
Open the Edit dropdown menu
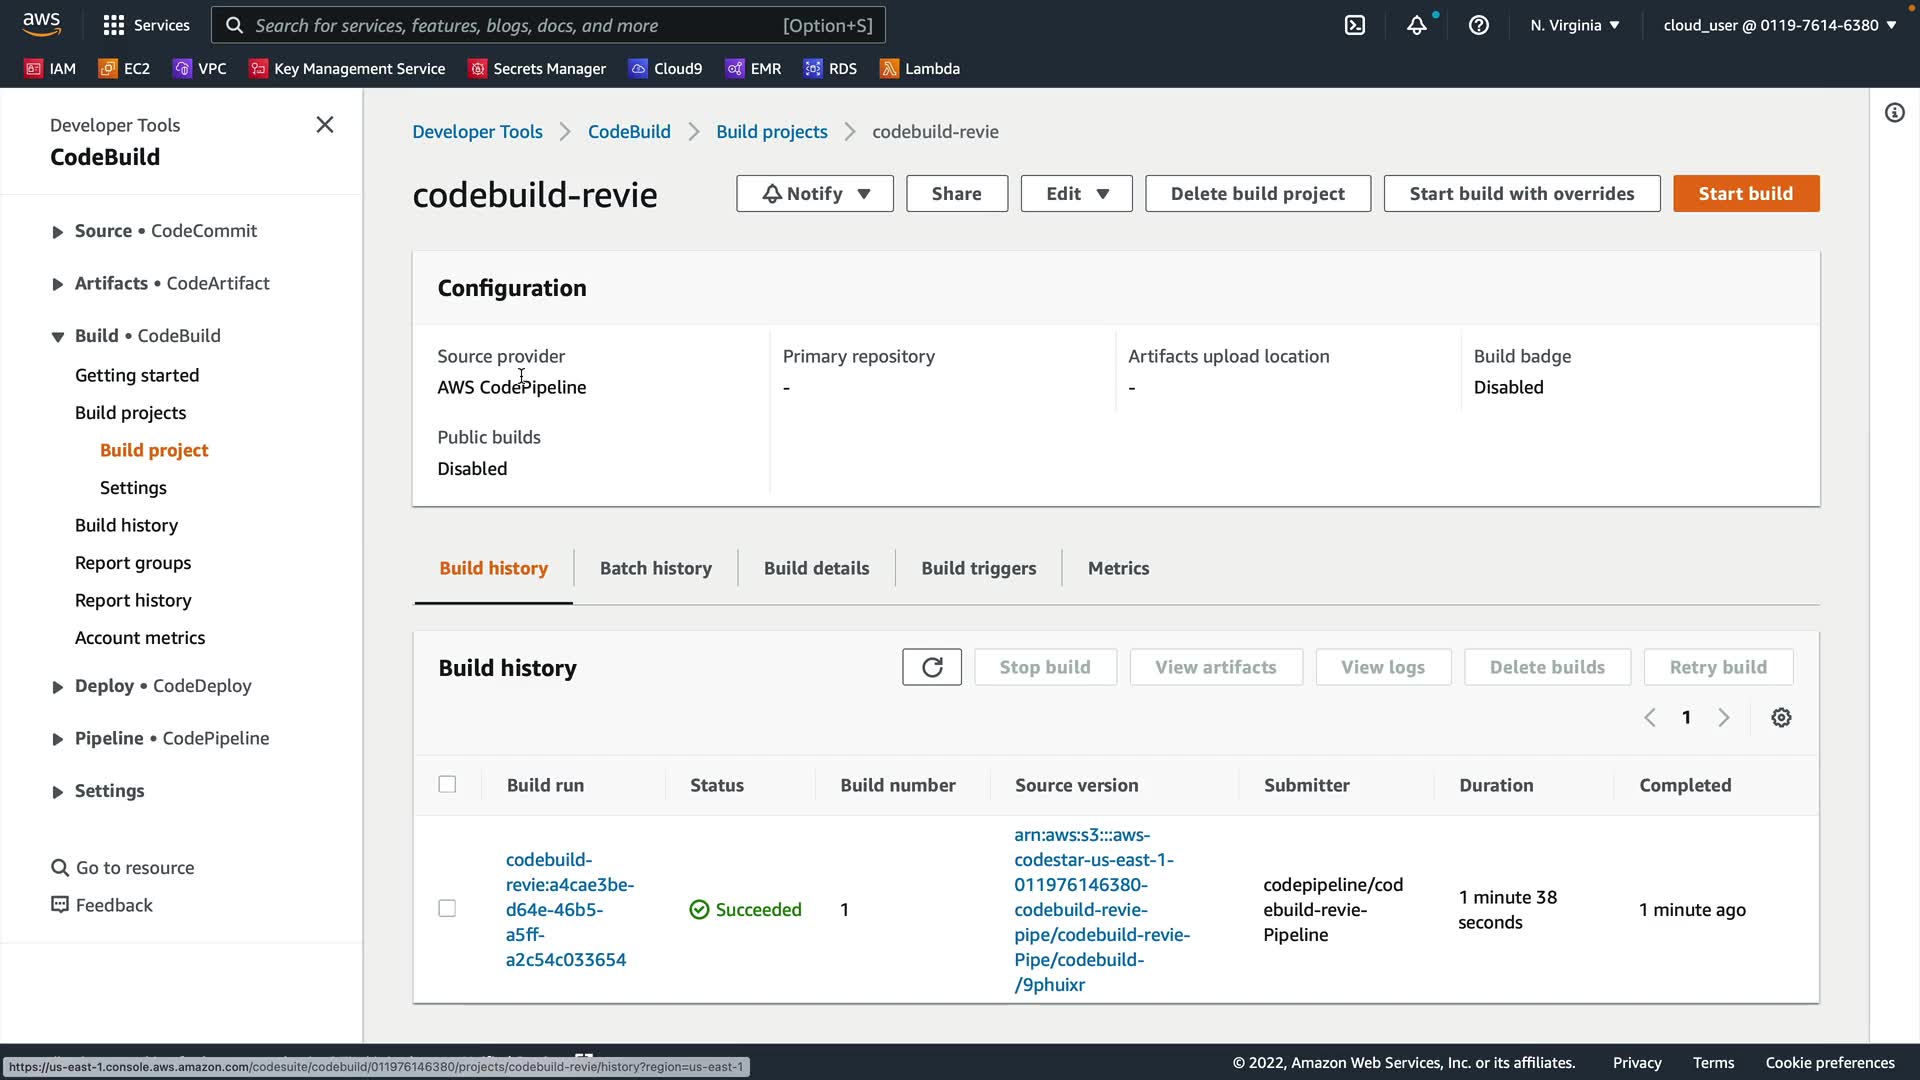coord(1076,194)
